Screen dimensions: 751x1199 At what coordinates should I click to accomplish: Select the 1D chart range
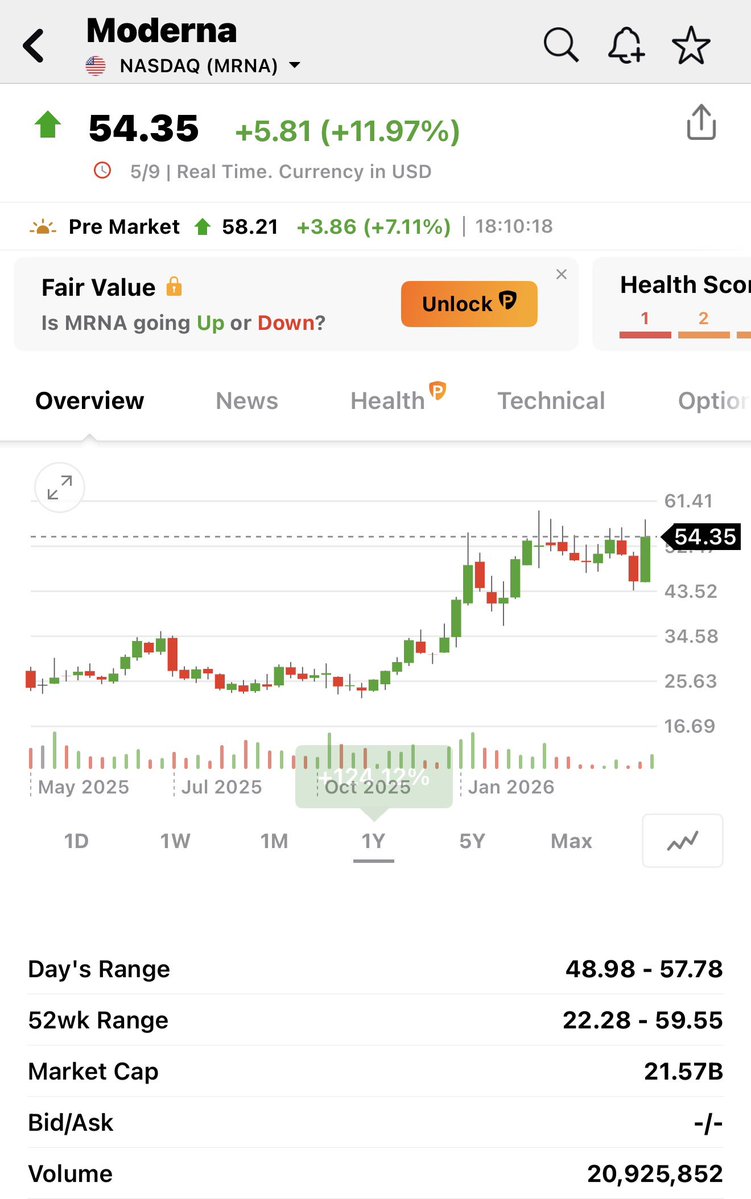[x=76, y=841]
